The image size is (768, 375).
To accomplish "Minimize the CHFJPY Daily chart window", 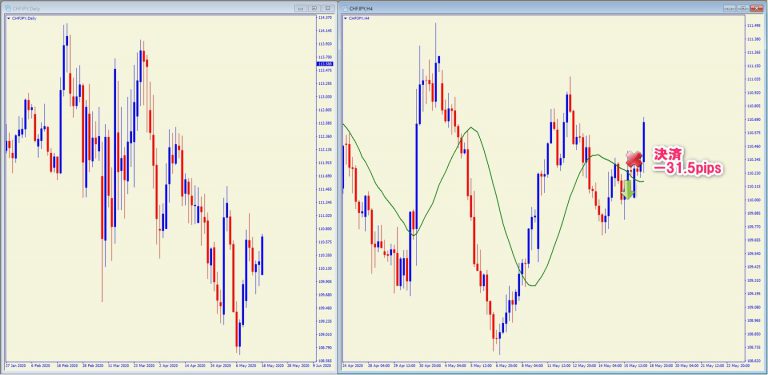I will click(300, 8).
